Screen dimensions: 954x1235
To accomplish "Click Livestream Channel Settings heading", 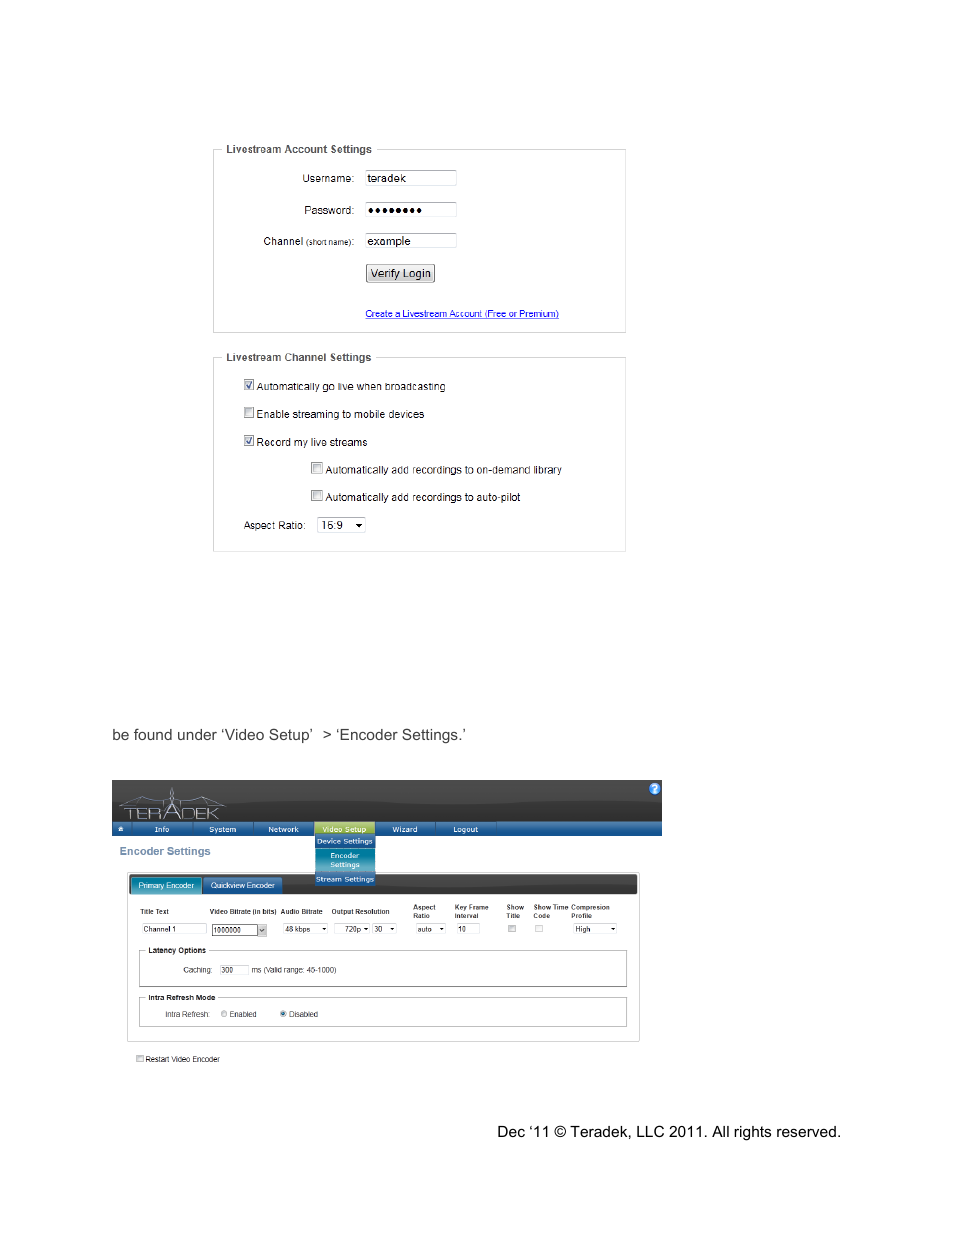I will coord(299,357).
